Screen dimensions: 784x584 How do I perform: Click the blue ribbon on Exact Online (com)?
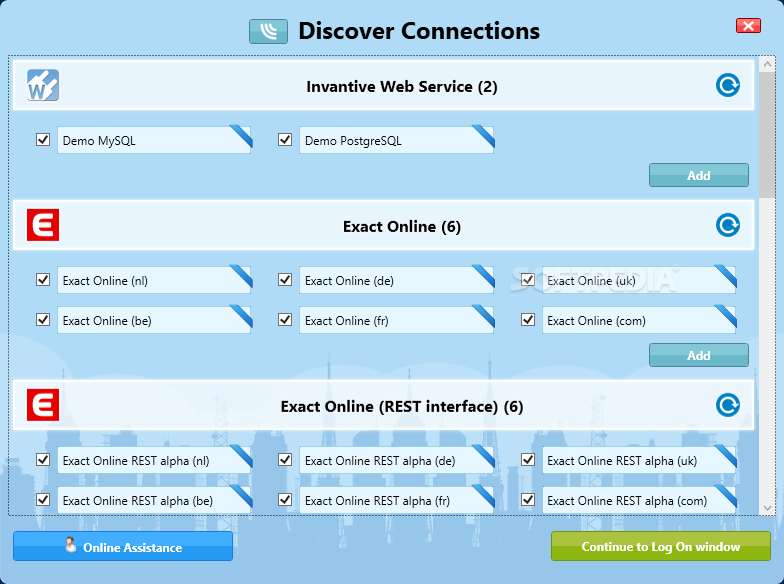pos(726,317)
